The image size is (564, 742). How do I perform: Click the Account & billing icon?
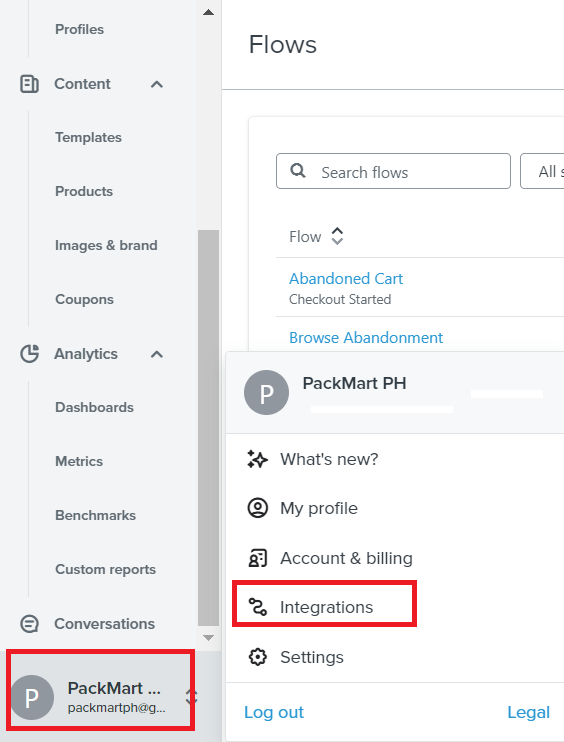pos(257,558)
